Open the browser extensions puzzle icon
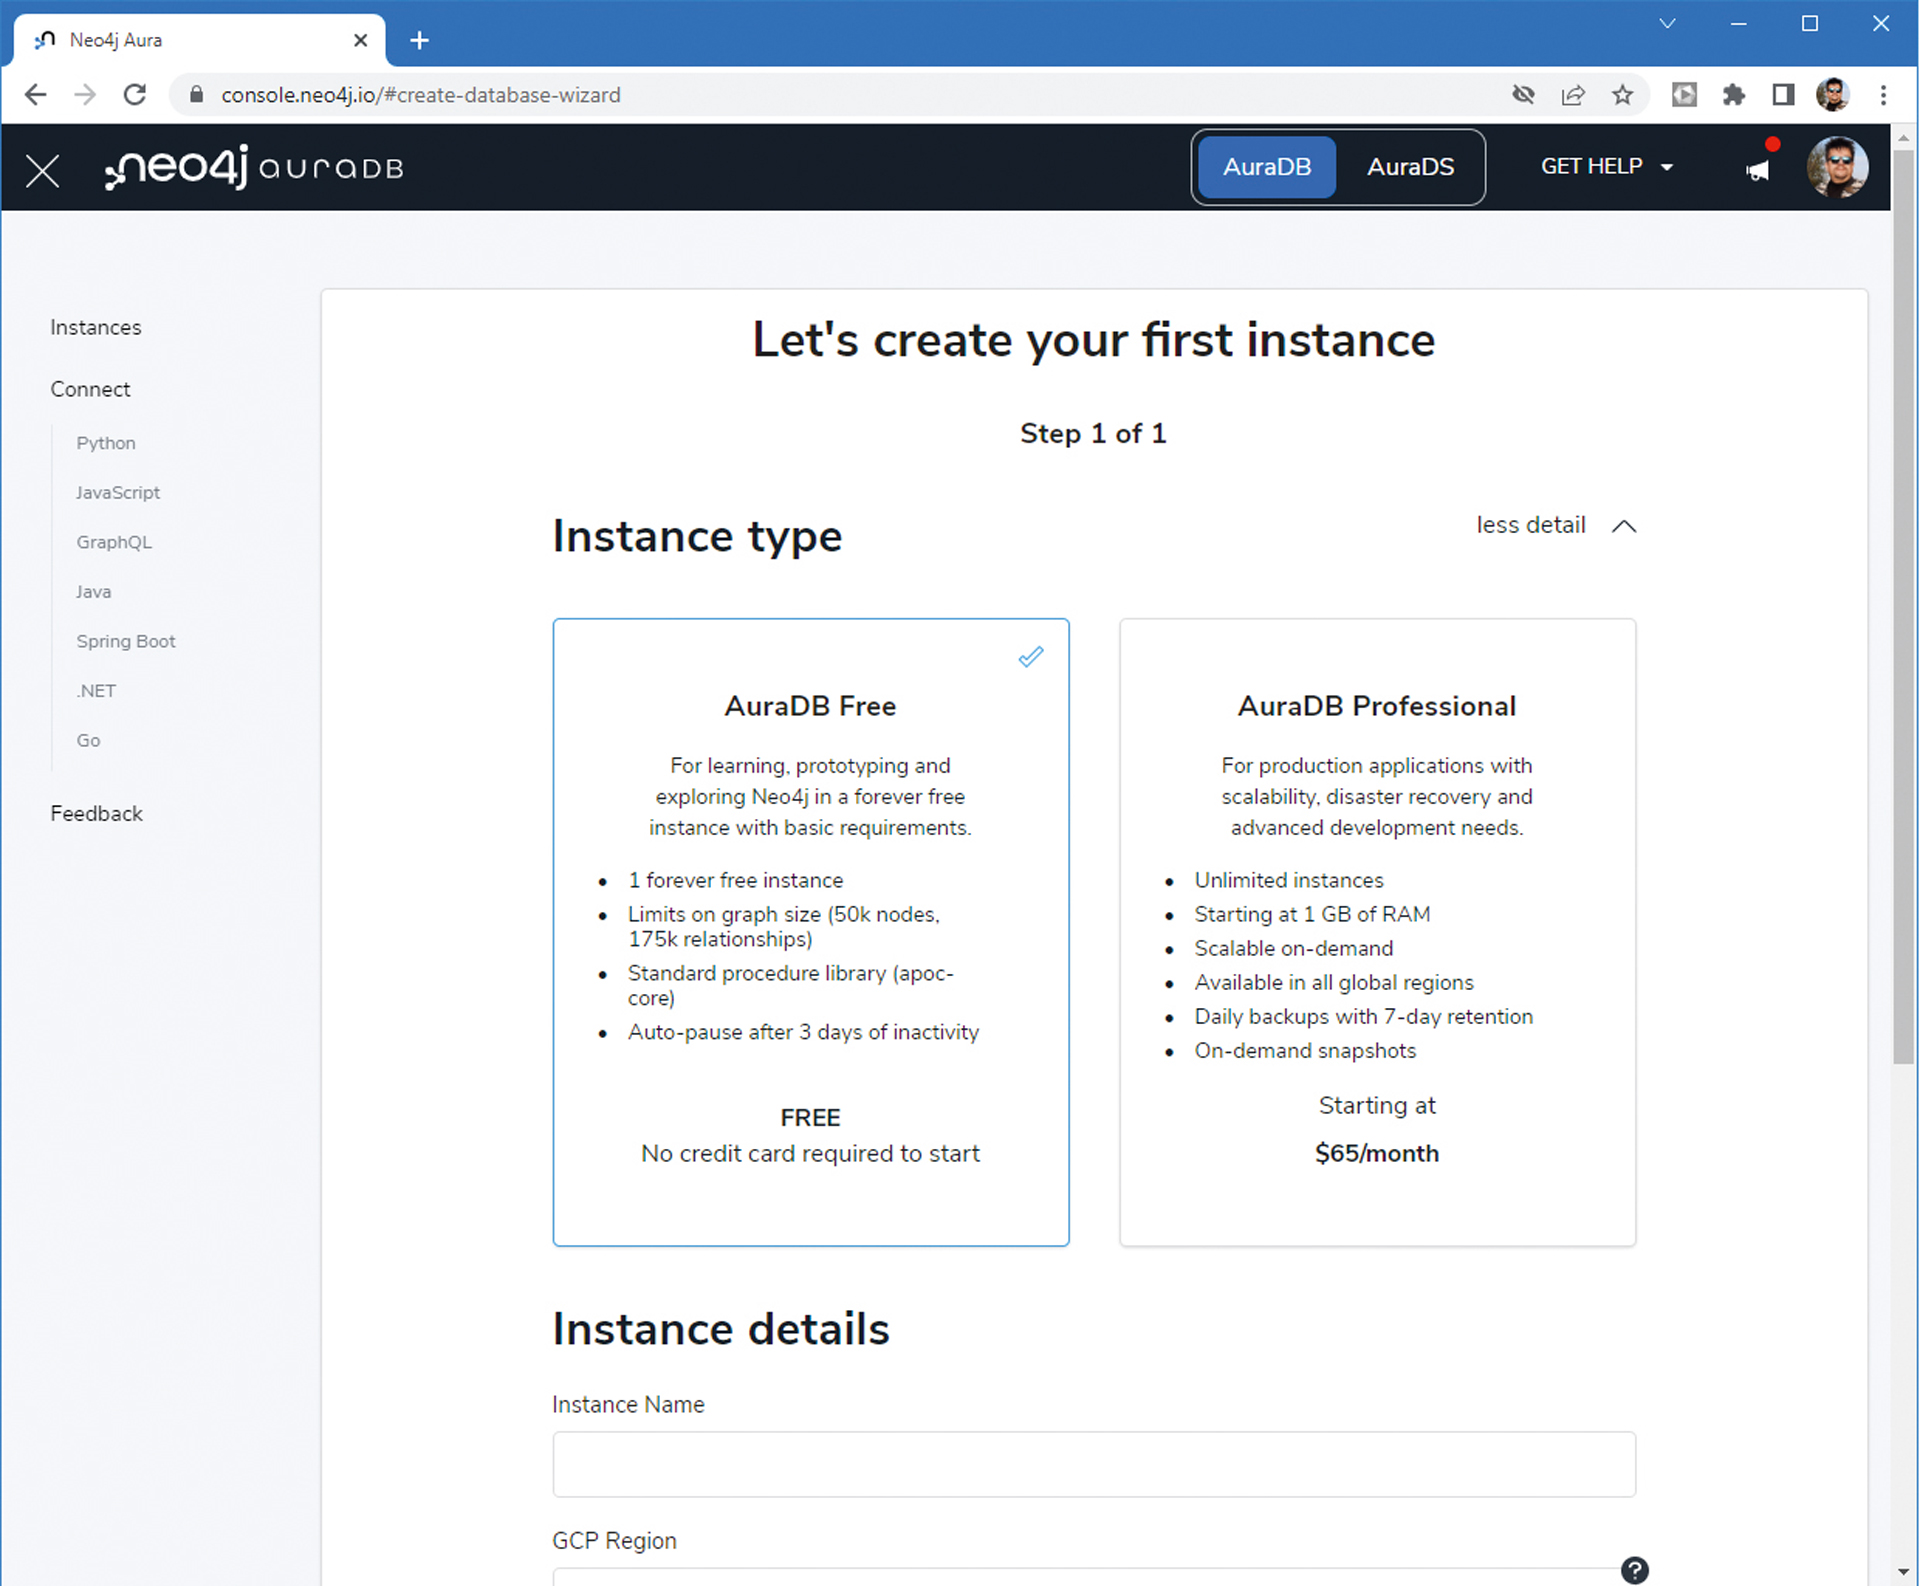Screen dimensions: 1920x1586 click(x=1733, y=95)
